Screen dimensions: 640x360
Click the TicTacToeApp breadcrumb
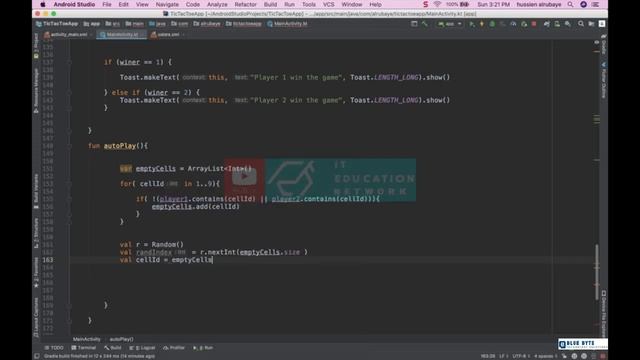click(x=57, y=24)
